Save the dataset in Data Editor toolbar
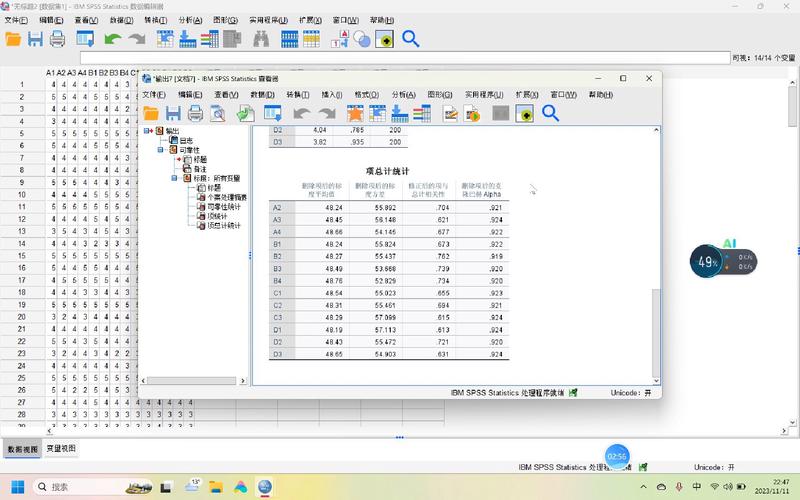800x500 pixels. point(35,39)
